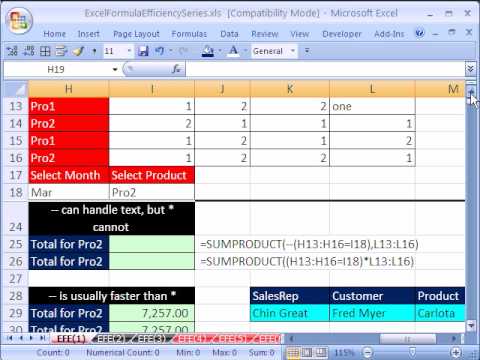Image resolution: width=480 pixels, height=360 pixels.
Task: Select the Chin Great cell
Action: (x=290, y=313)
